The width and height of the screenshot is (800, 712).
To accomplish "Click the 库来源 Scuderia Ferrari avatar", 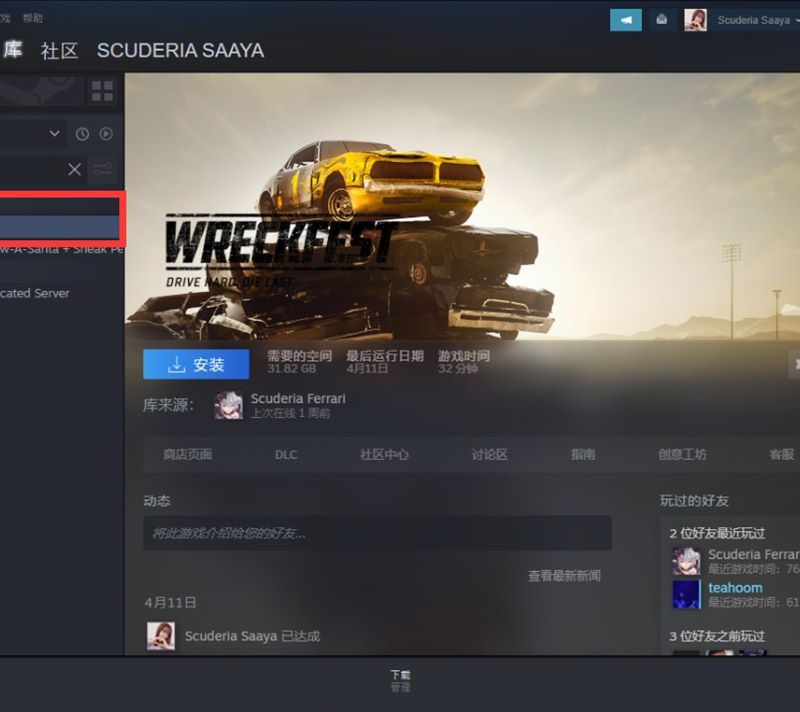I will [x=229, y=405].
